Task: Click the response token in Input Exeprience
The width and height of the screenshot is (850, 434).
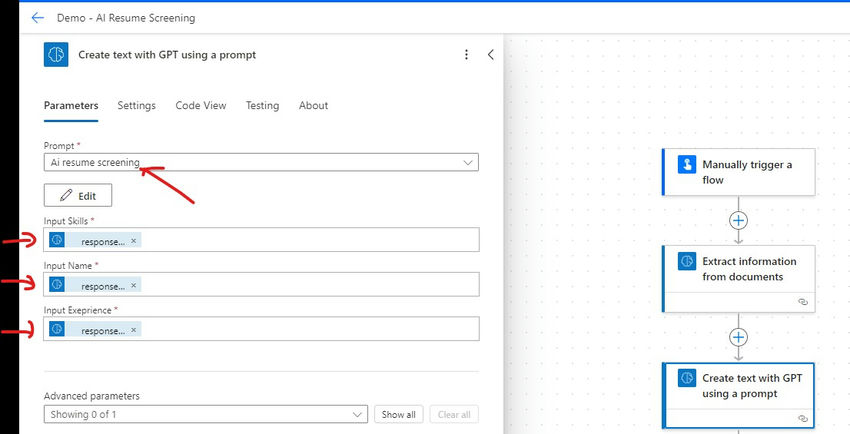Action: coord(95,329)
